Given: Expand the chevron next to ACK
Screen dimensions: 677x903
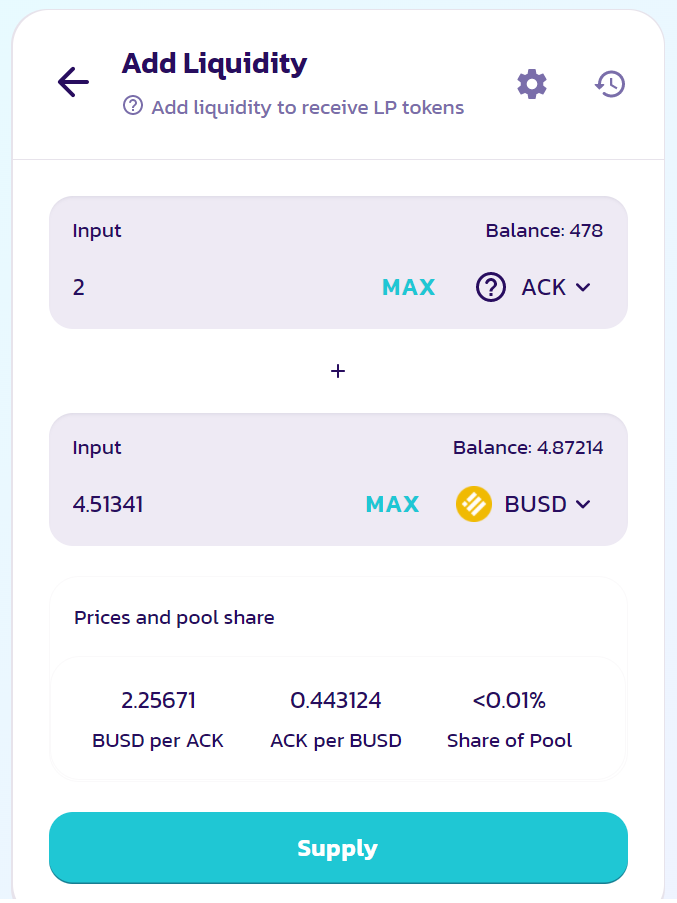Looking at the screenshot, I should (584, 288).
